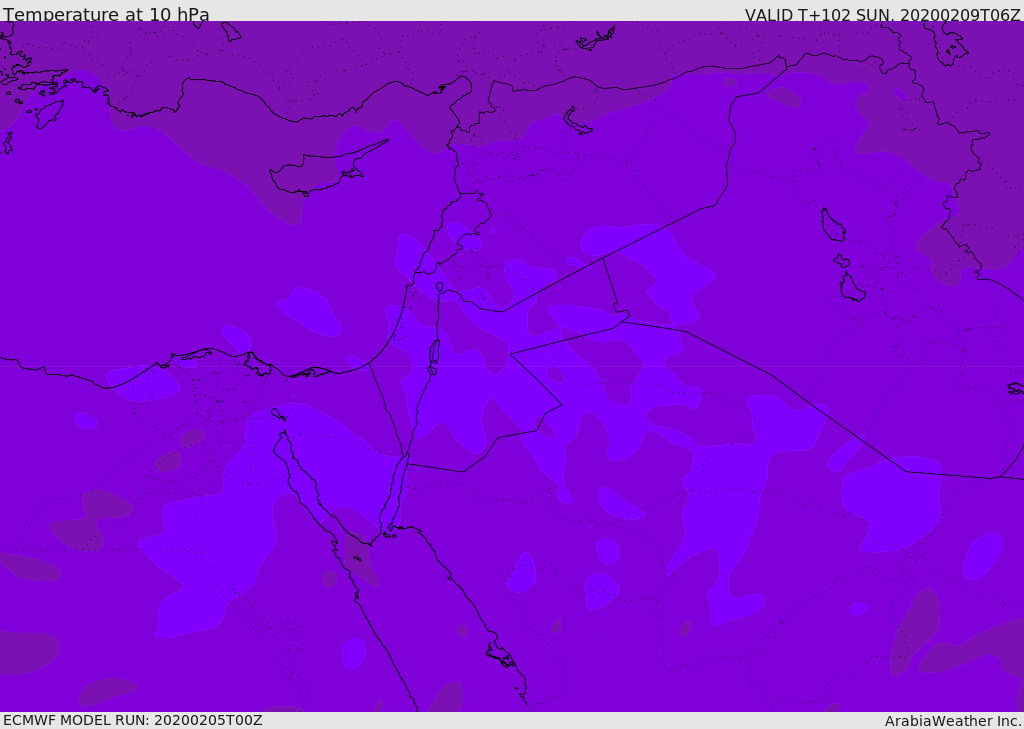The width and height of the screenshot is (1024, 729).
Task: Click the Dead Sea outline on the map
Action: coord(434,355)
